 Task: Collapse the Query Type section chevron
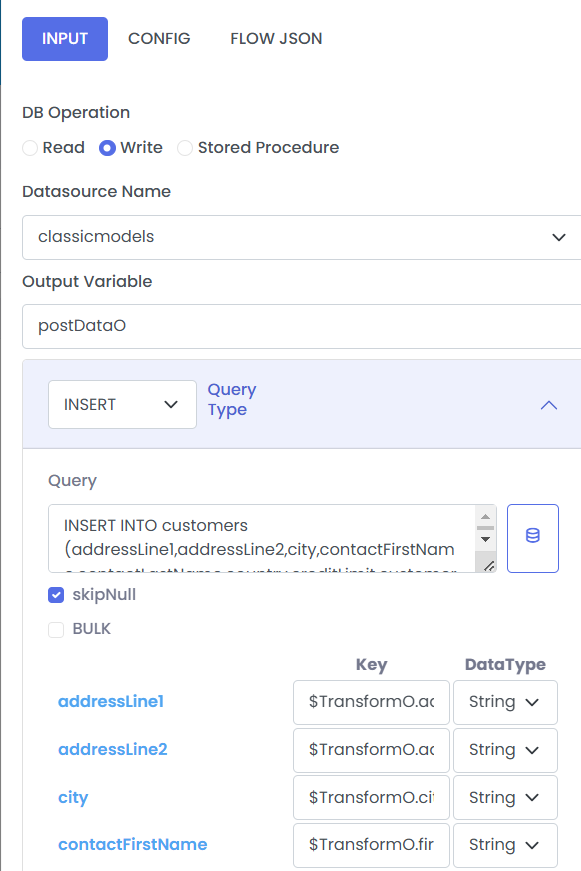tap(548, 405)
